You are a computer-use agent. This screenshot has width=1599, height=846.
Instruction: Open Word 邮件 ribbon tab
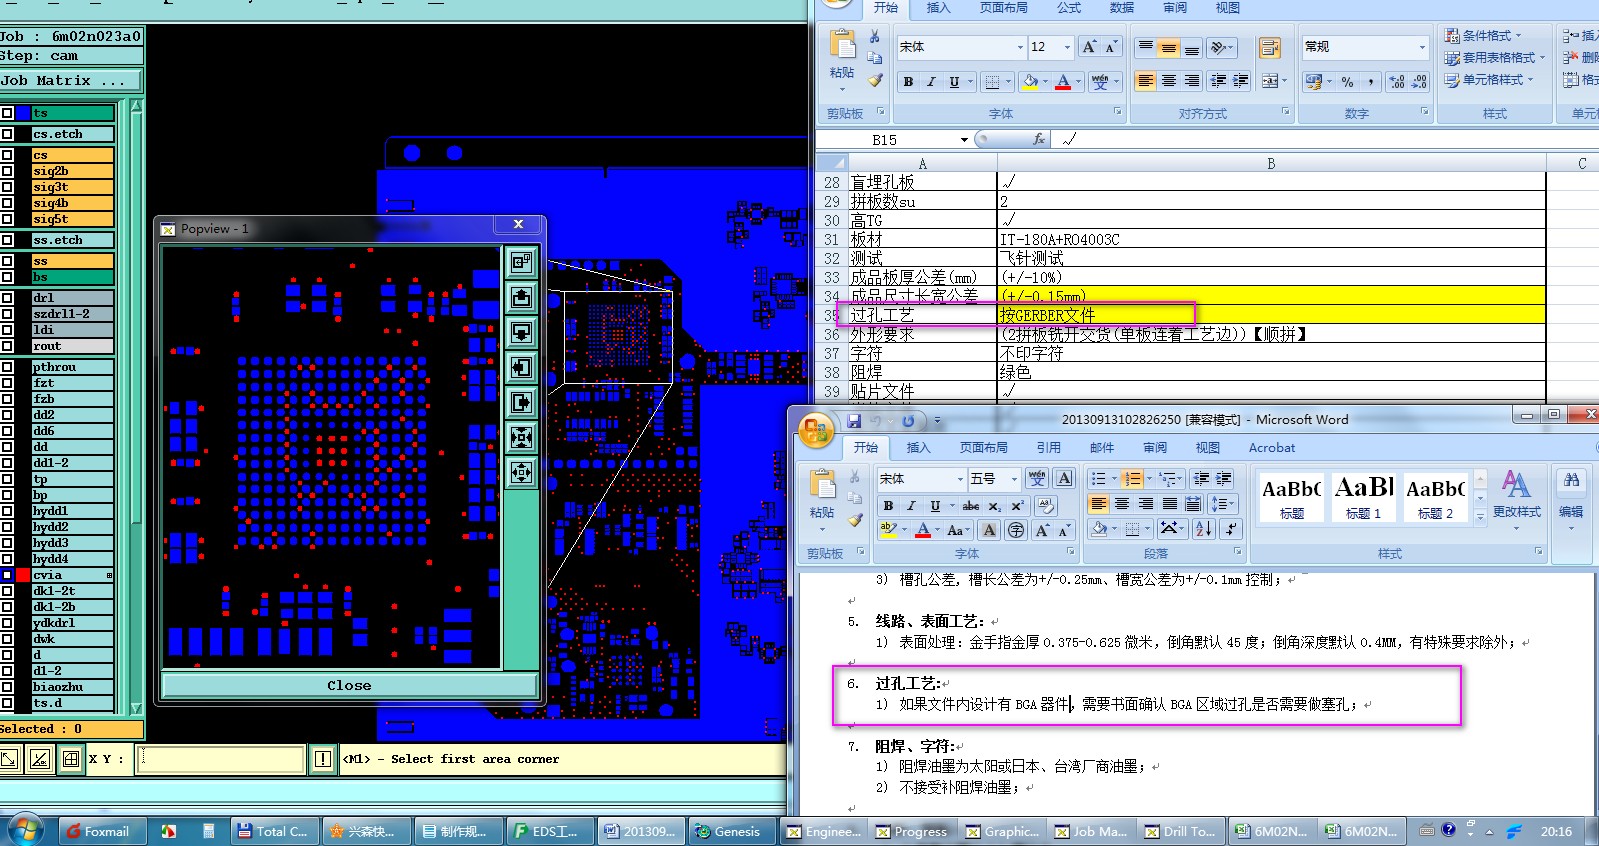pyautogui.click(x=1101, y=448)
